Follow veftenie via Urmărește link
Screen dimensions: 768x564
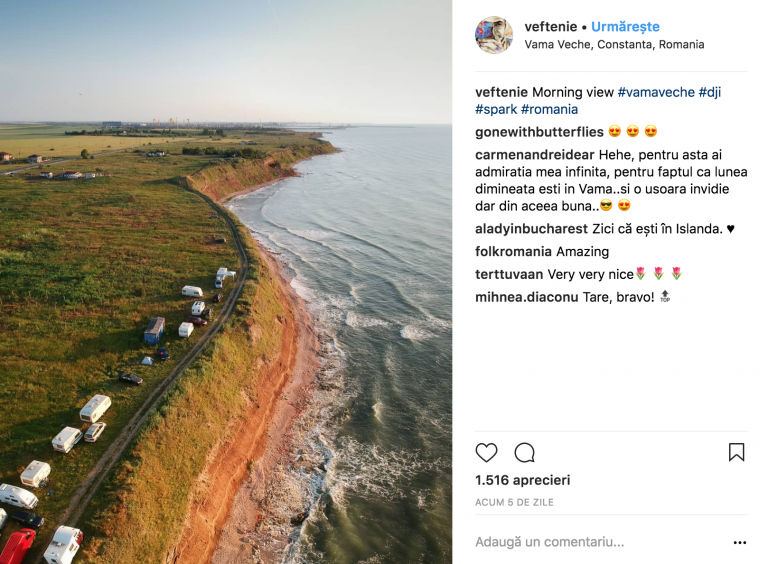(x=625, y=26)
